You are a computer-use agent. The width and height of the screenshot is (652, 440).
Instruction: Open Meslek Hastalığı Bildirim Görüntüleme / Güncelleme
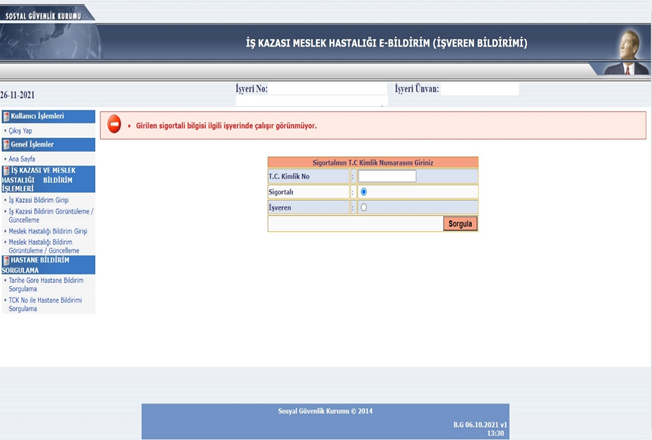point(44,246)
